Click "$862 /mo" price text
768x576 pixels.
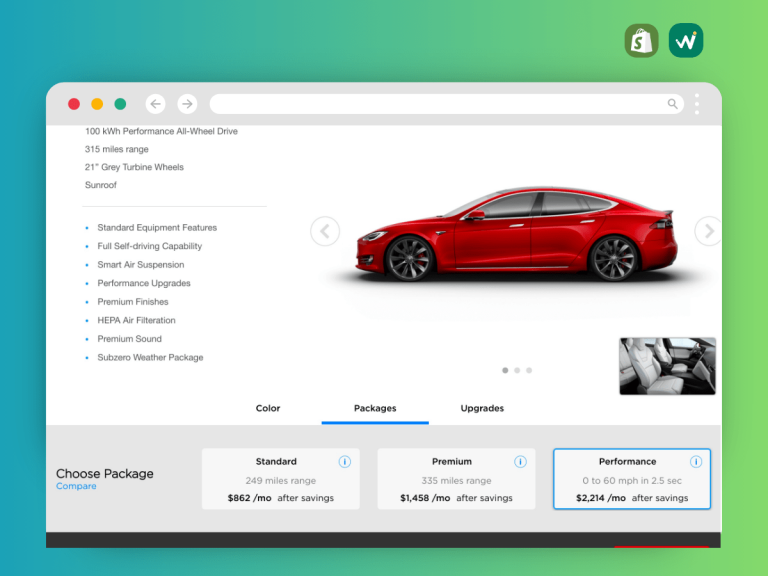[x=249, y=498]
